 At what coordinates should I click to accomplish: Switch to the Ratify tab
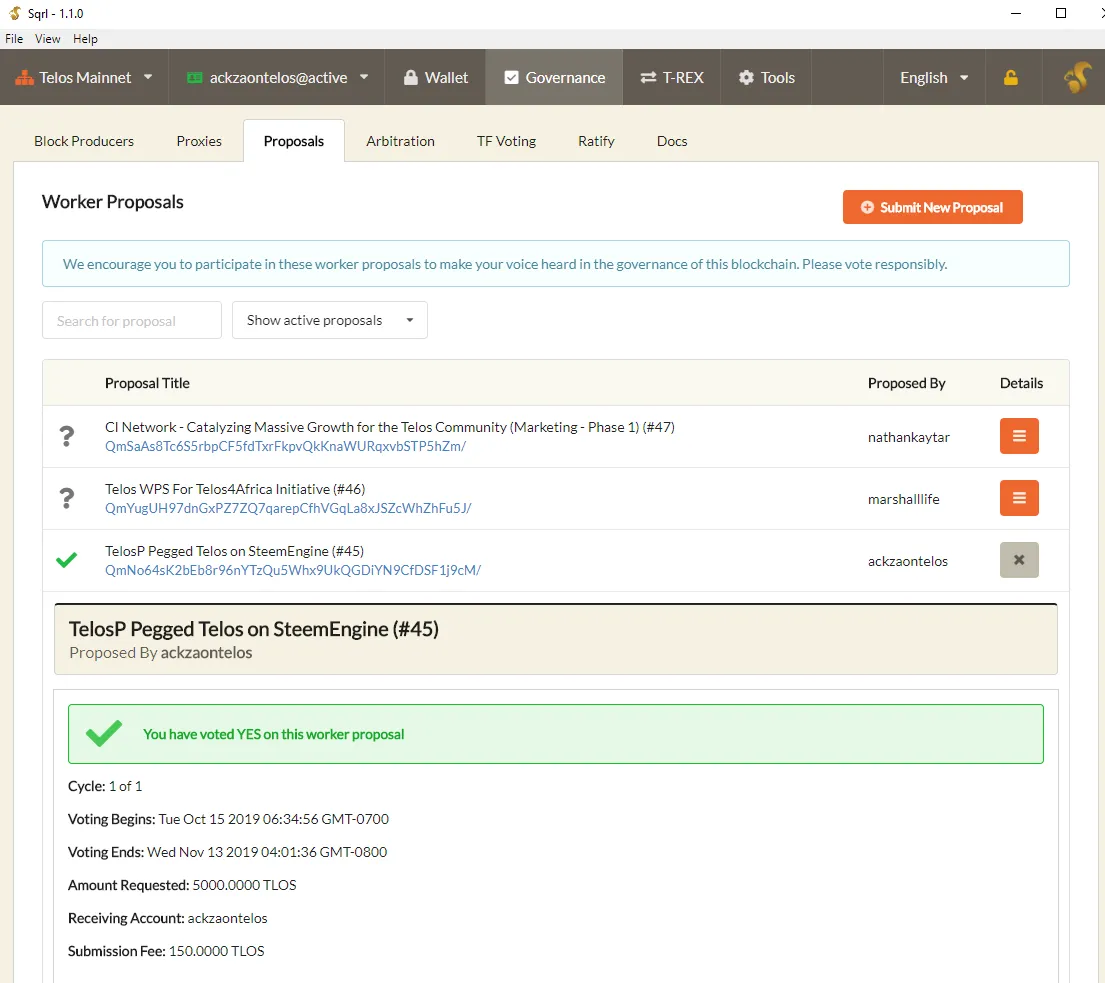596,141
